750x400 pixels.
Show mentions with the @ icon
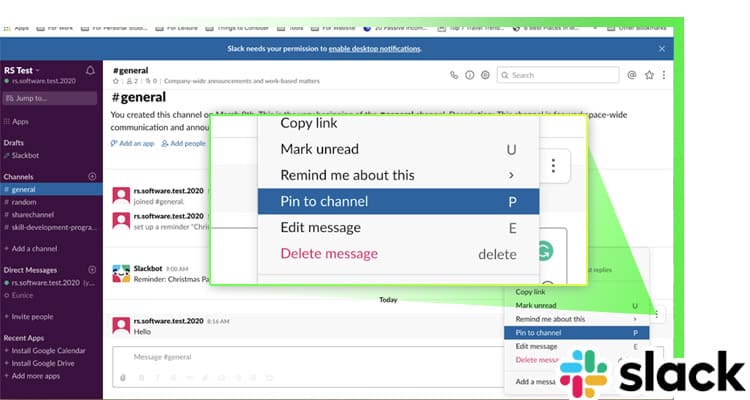pyautogui.click(x=631, y=75)
